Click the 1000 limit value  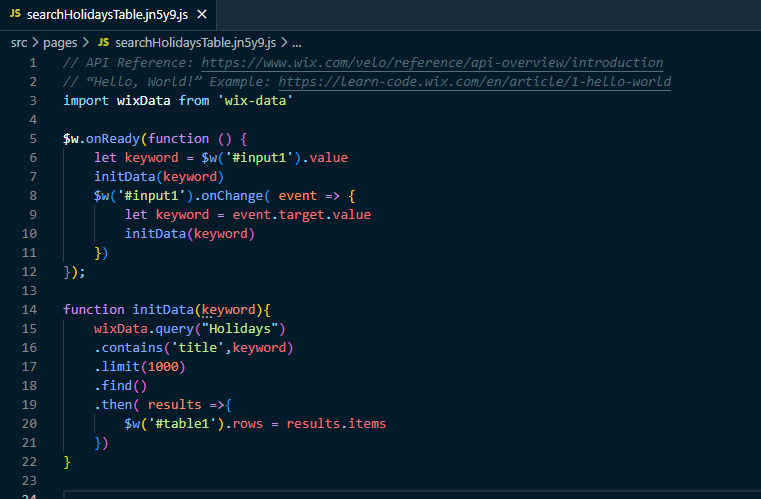(163, 366)
